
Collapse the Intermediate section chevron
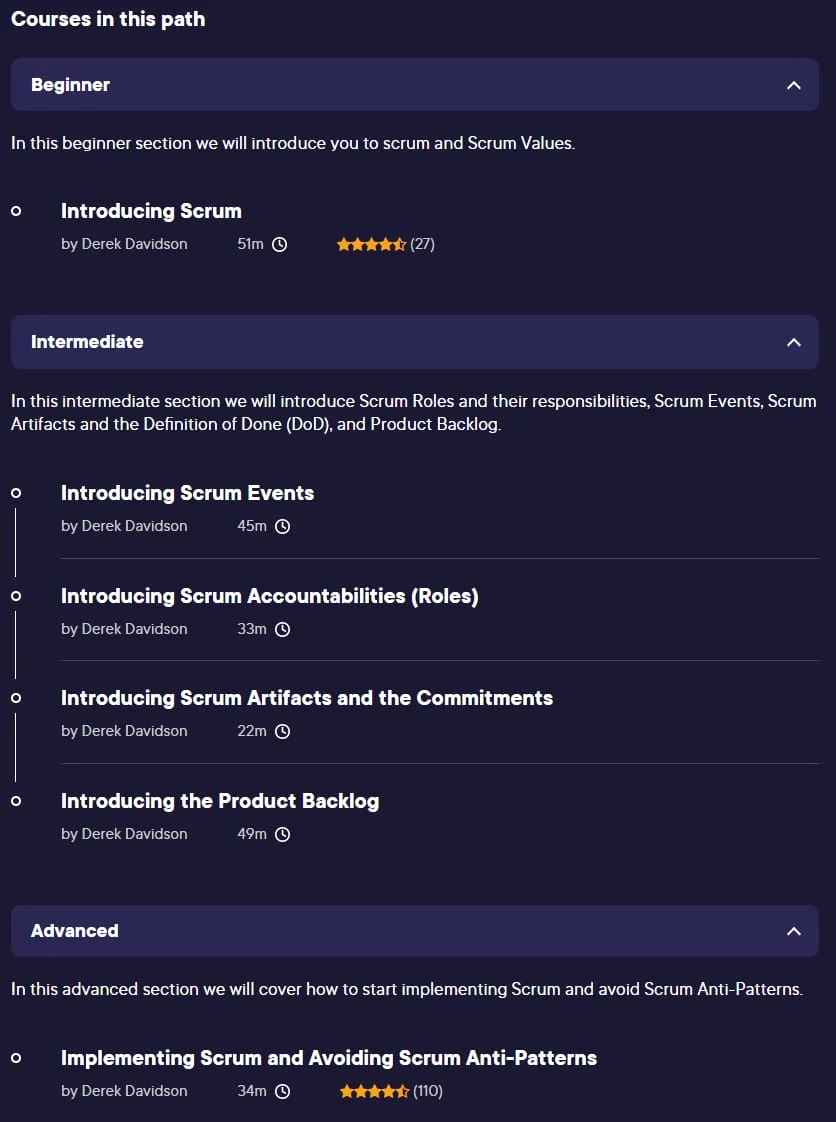(794, 342)
